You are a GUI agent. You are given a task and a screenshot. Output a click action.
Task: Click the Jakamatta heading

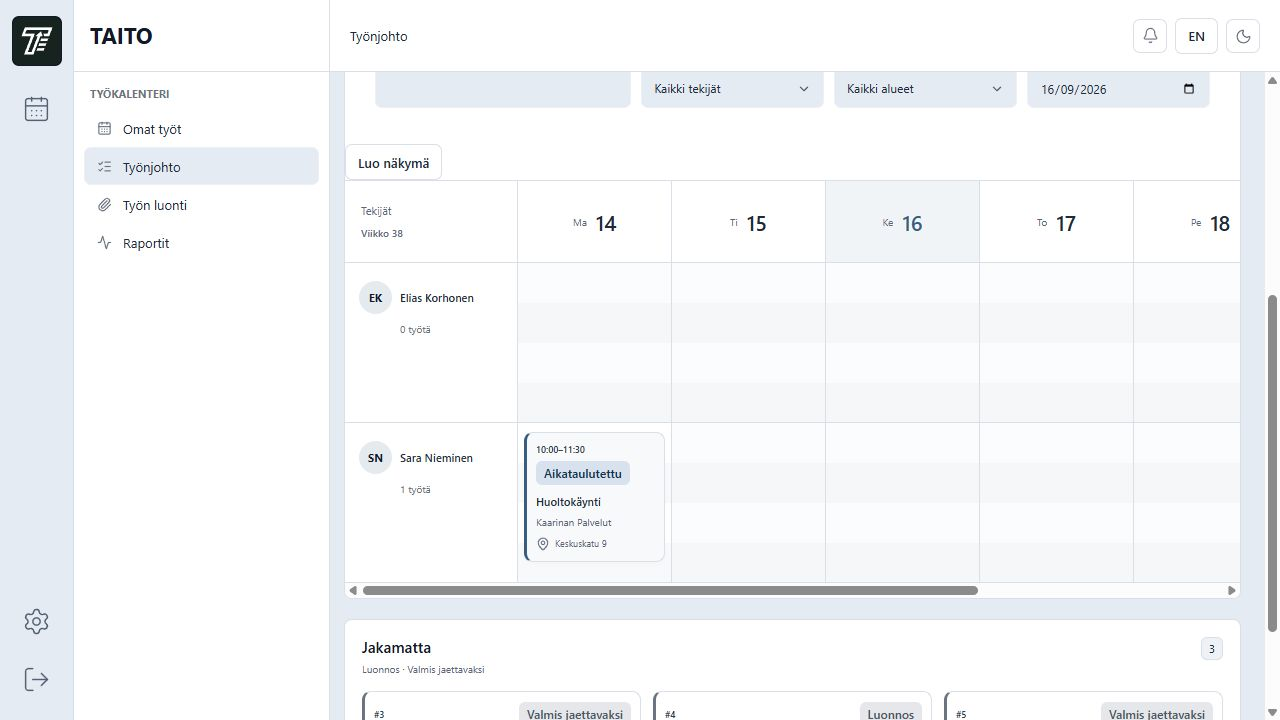396,648
